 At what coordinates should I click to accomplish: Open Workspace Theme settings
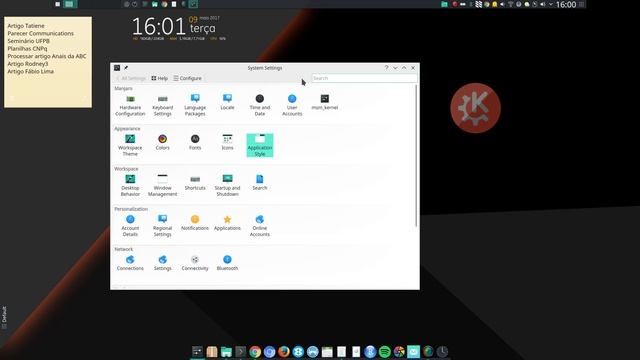coord(130,145)
